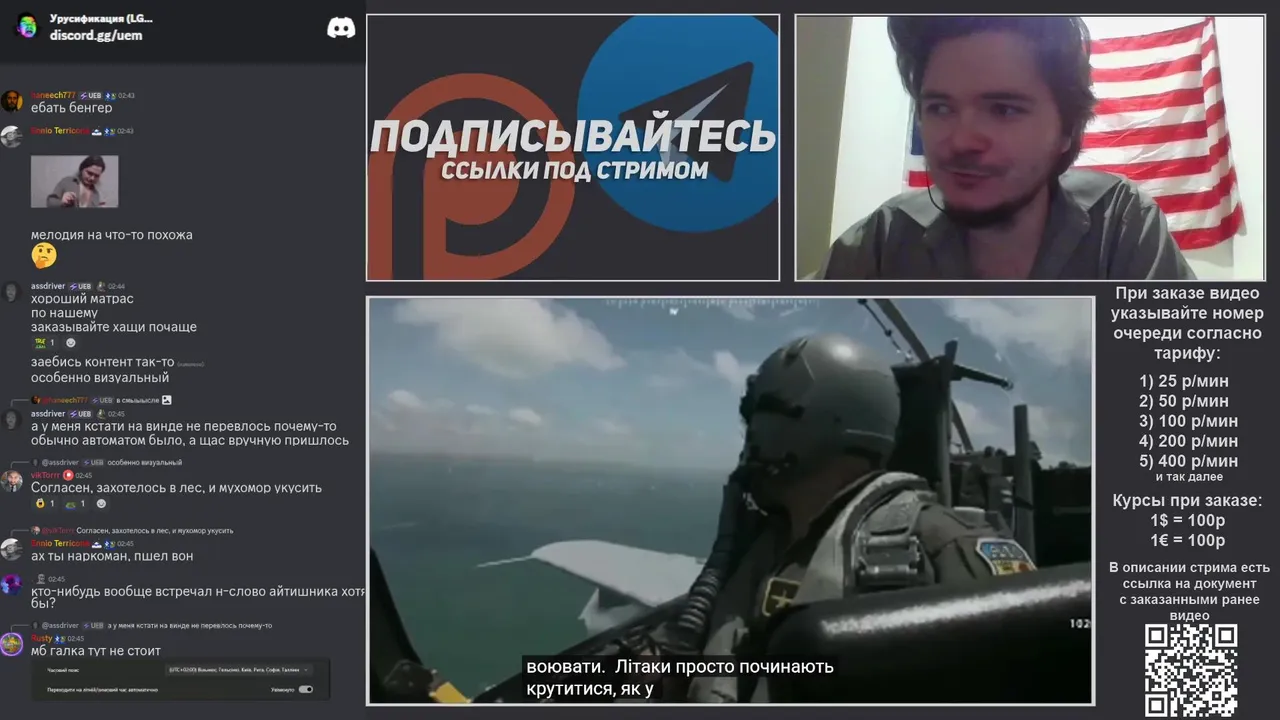Click the image attachment icon in the haneech777 reply
Viewport: 1280px width, 720px height.
tap(167, 400)
